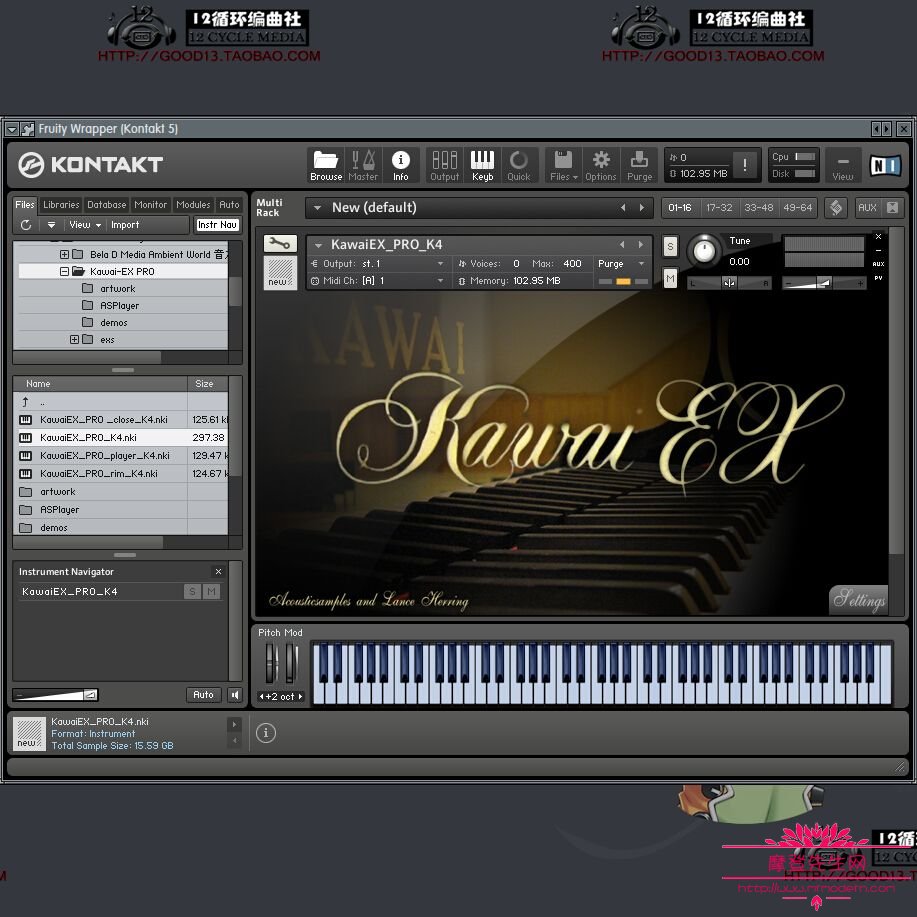Adjust the Tune knob
This screenshot has height=917, width=917.
click(x=705, y=250)
